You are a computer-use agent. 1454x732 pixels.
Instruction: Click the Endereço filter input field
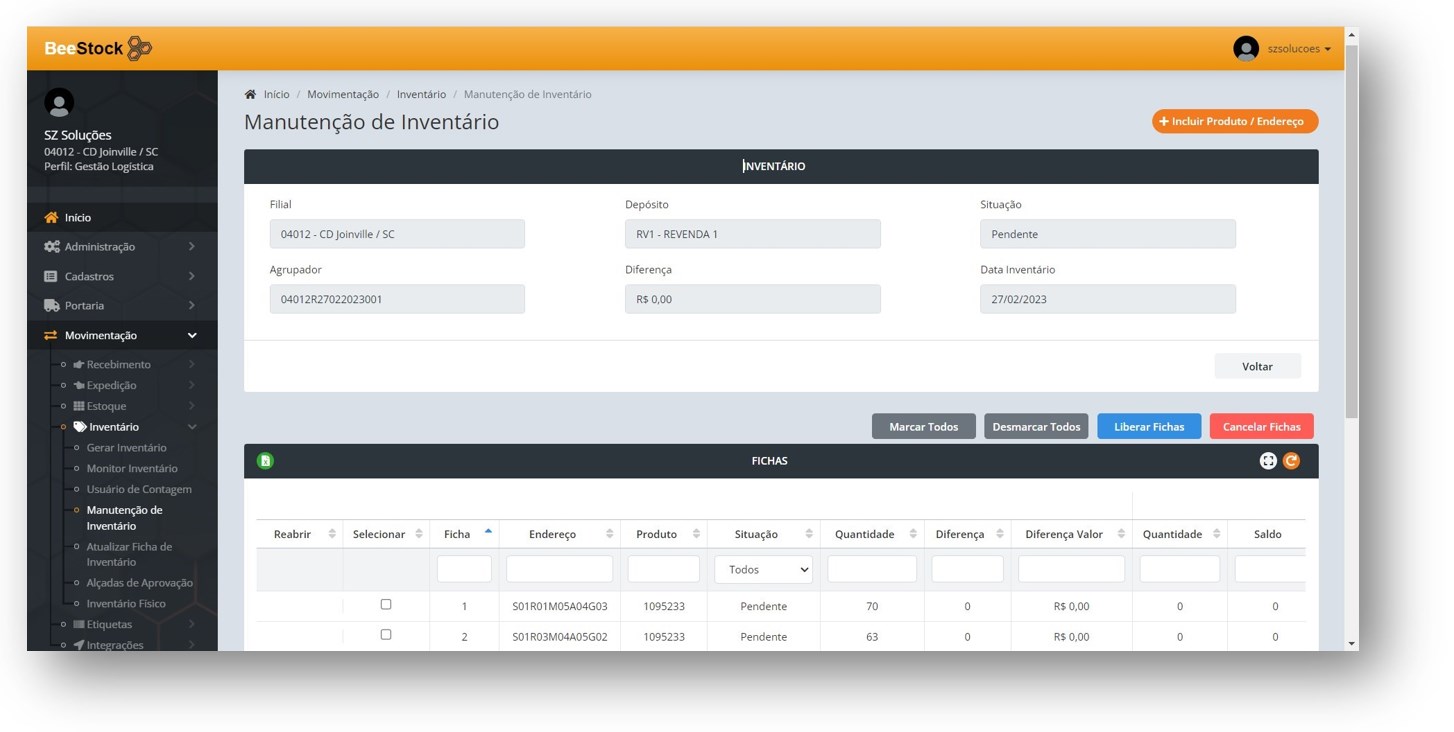[x=559, y=570]
